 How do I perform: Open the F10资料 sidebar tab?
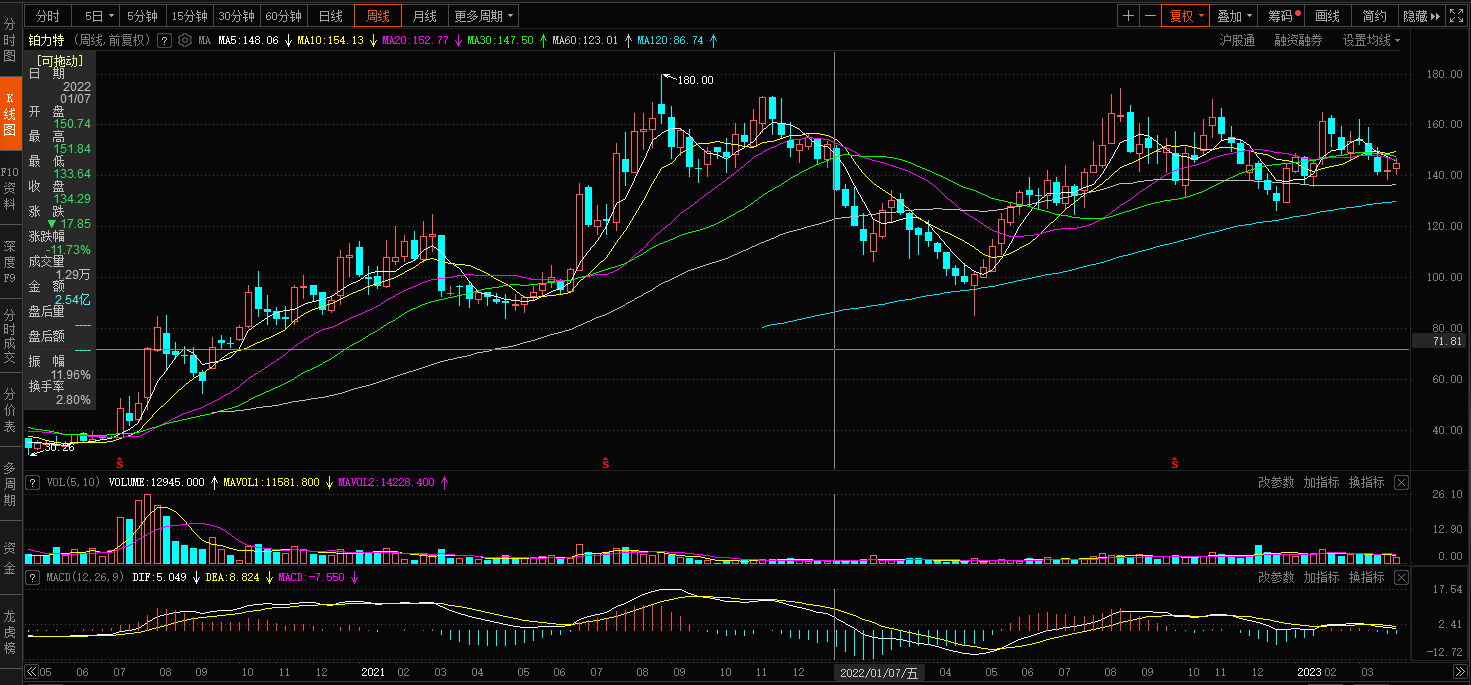click(x=9, y=188)
